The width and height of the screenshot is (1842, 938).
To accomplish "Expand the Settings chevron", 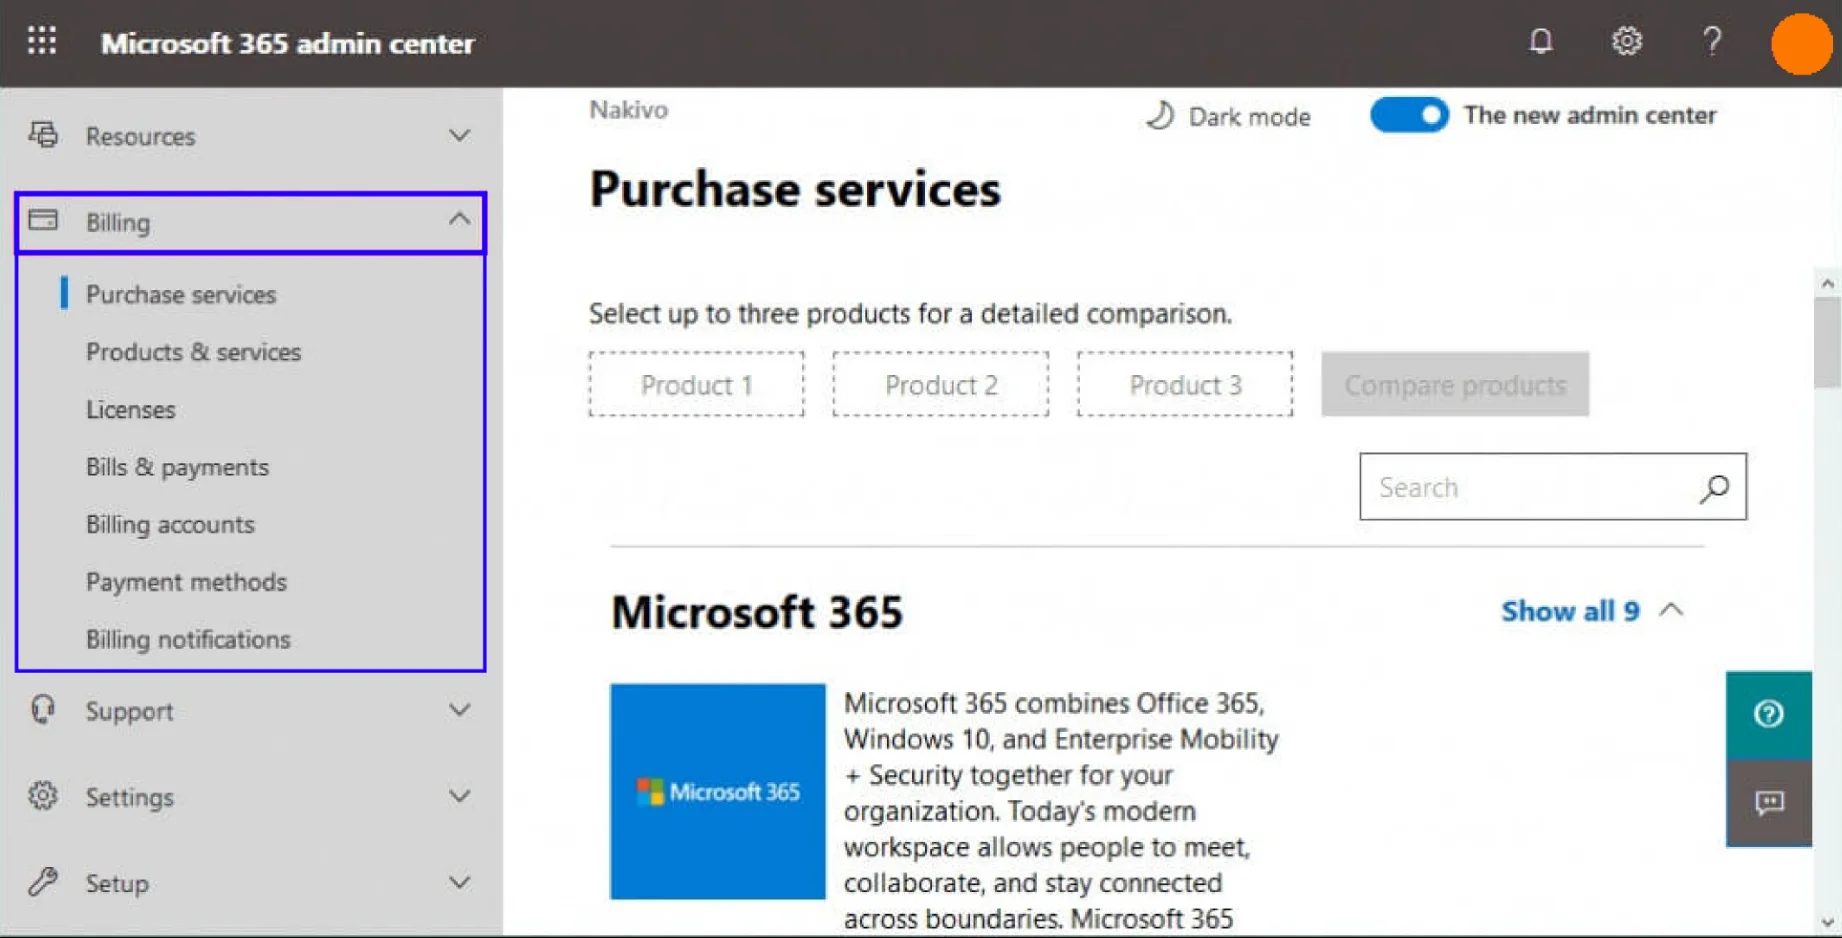I will coord(459,796).
